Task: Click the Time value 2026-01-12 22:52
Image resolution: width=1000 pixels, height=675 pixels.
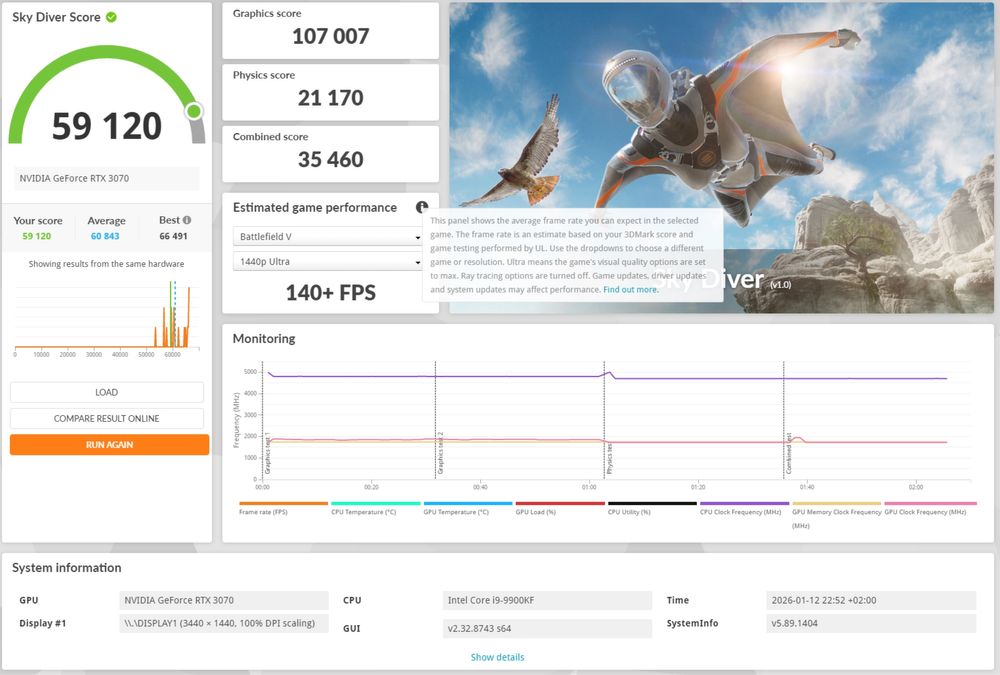Action: 871,600
